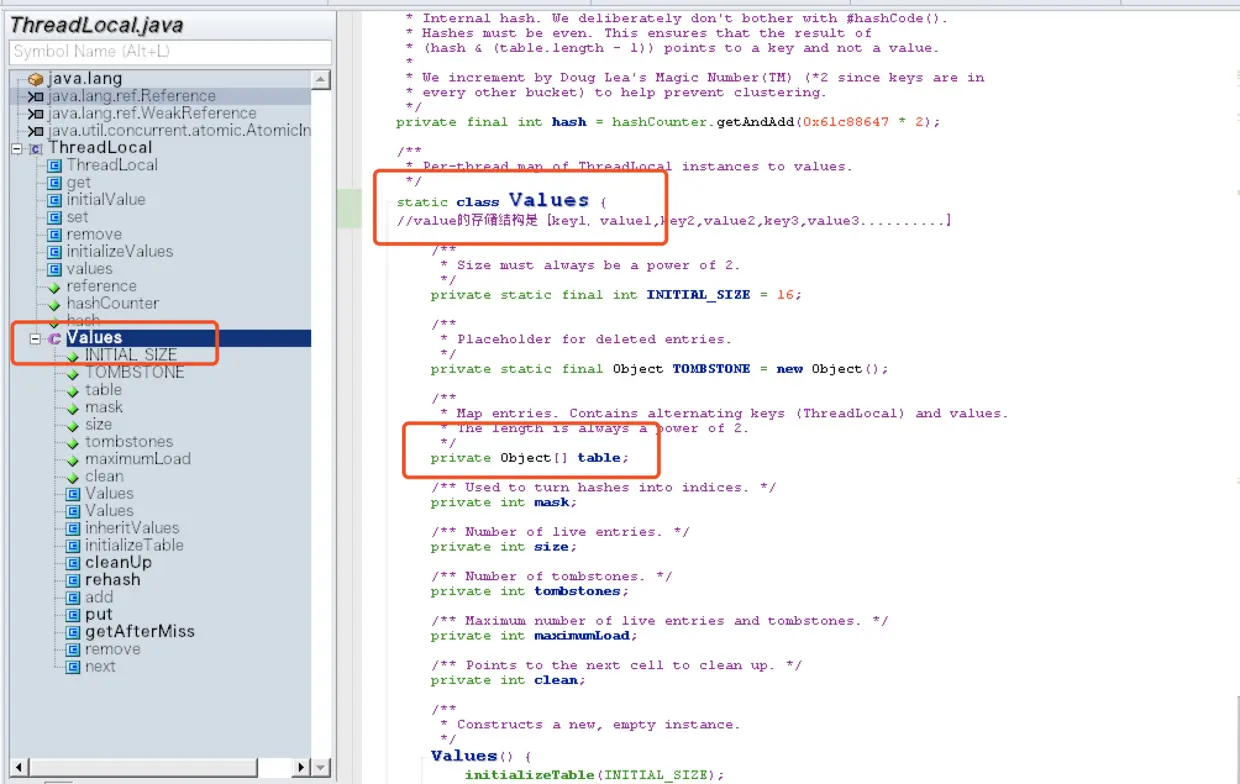Click the Values() constructor in code
The width and height of the screenshot is (1240, 784).
click(481, 756)
